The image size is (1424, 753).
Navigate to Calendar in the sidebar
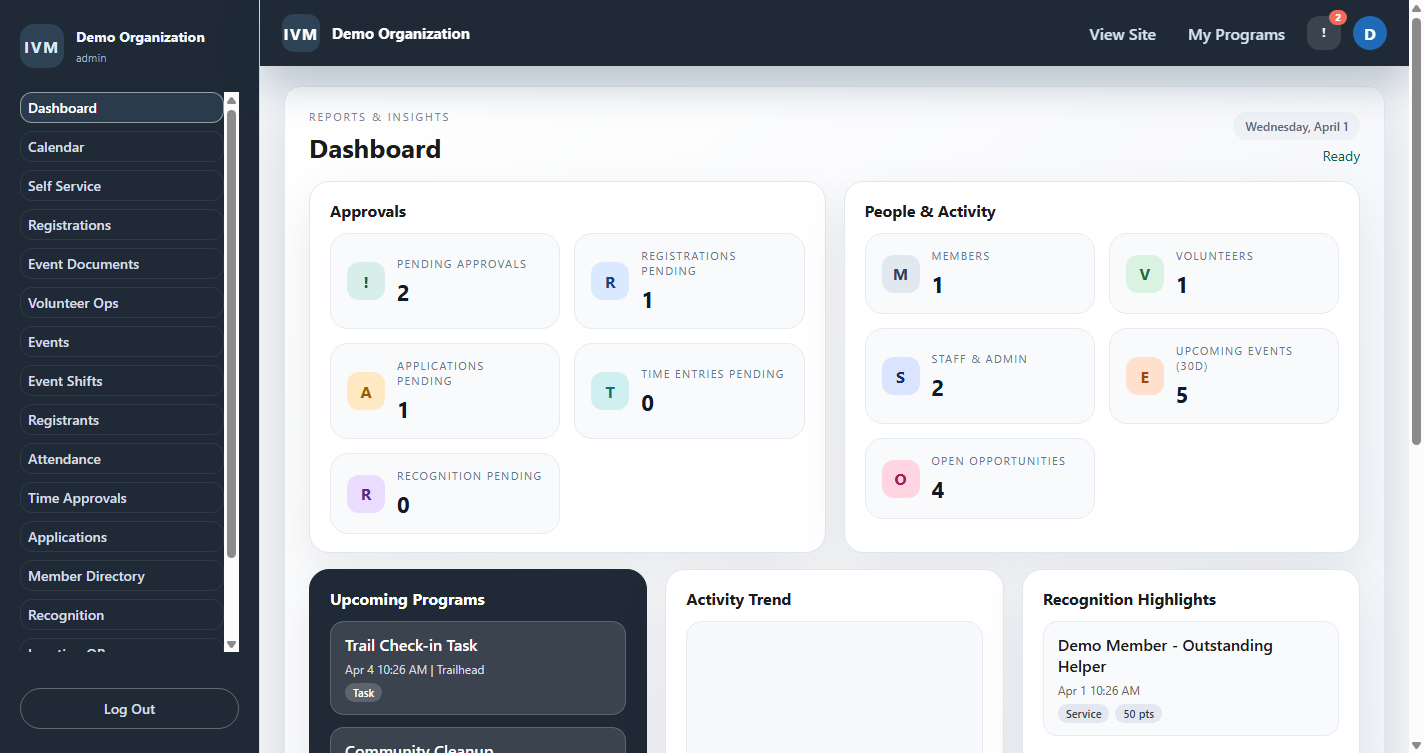pyautogui.click(x=120, y=147)
